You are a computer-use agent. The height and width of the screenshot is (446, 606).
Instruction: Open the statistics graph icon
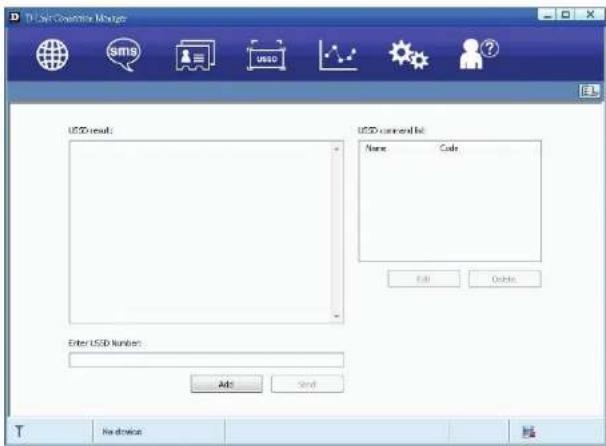pyautogui.click(x=338, y=56)
